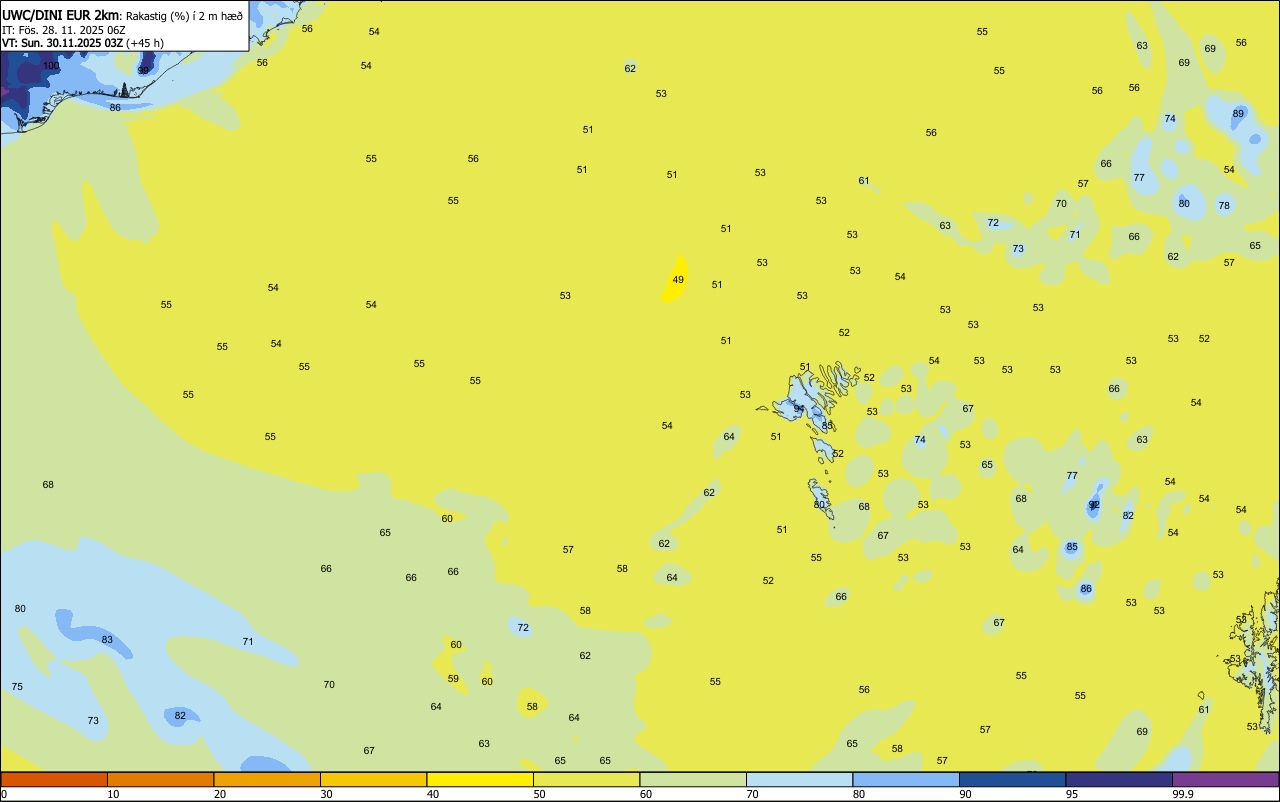Click the 75 humidity value on the map
This screenshot has height=802, width=1280.
[17, 686]
